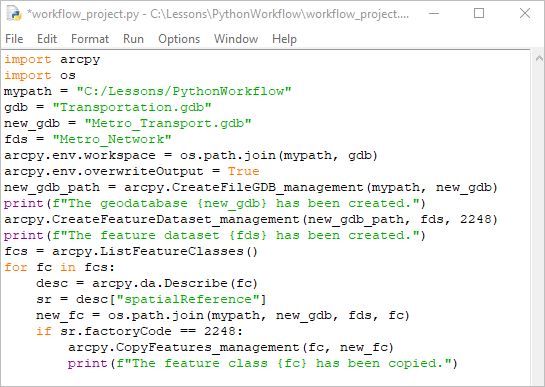Viewport: 545px width, 387px height.
Task: Click the string "spatialReference"
Action: tap(188, 299)
